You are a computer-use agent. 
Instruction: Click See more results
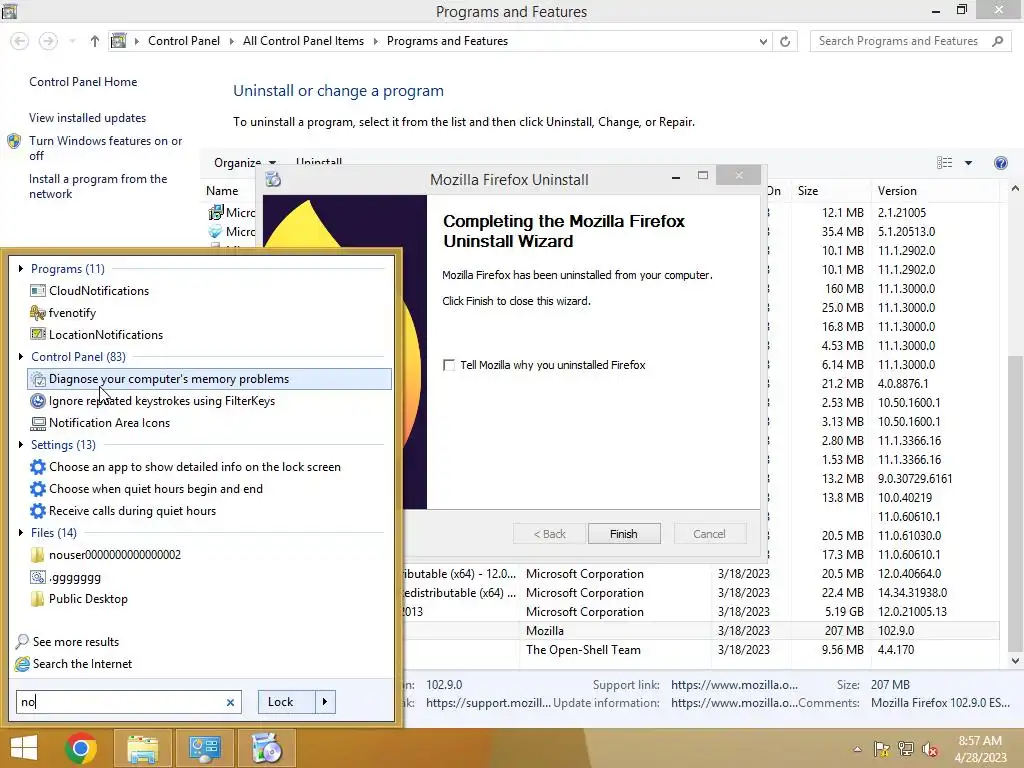76,642
